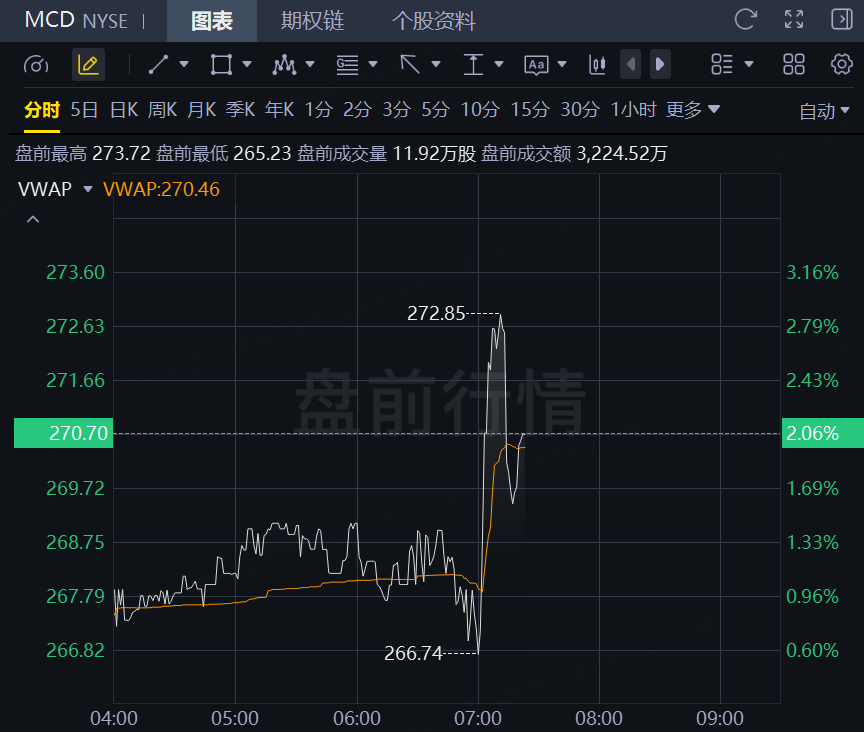Expand rectangle shape tool options

click(x=247, y=64)
